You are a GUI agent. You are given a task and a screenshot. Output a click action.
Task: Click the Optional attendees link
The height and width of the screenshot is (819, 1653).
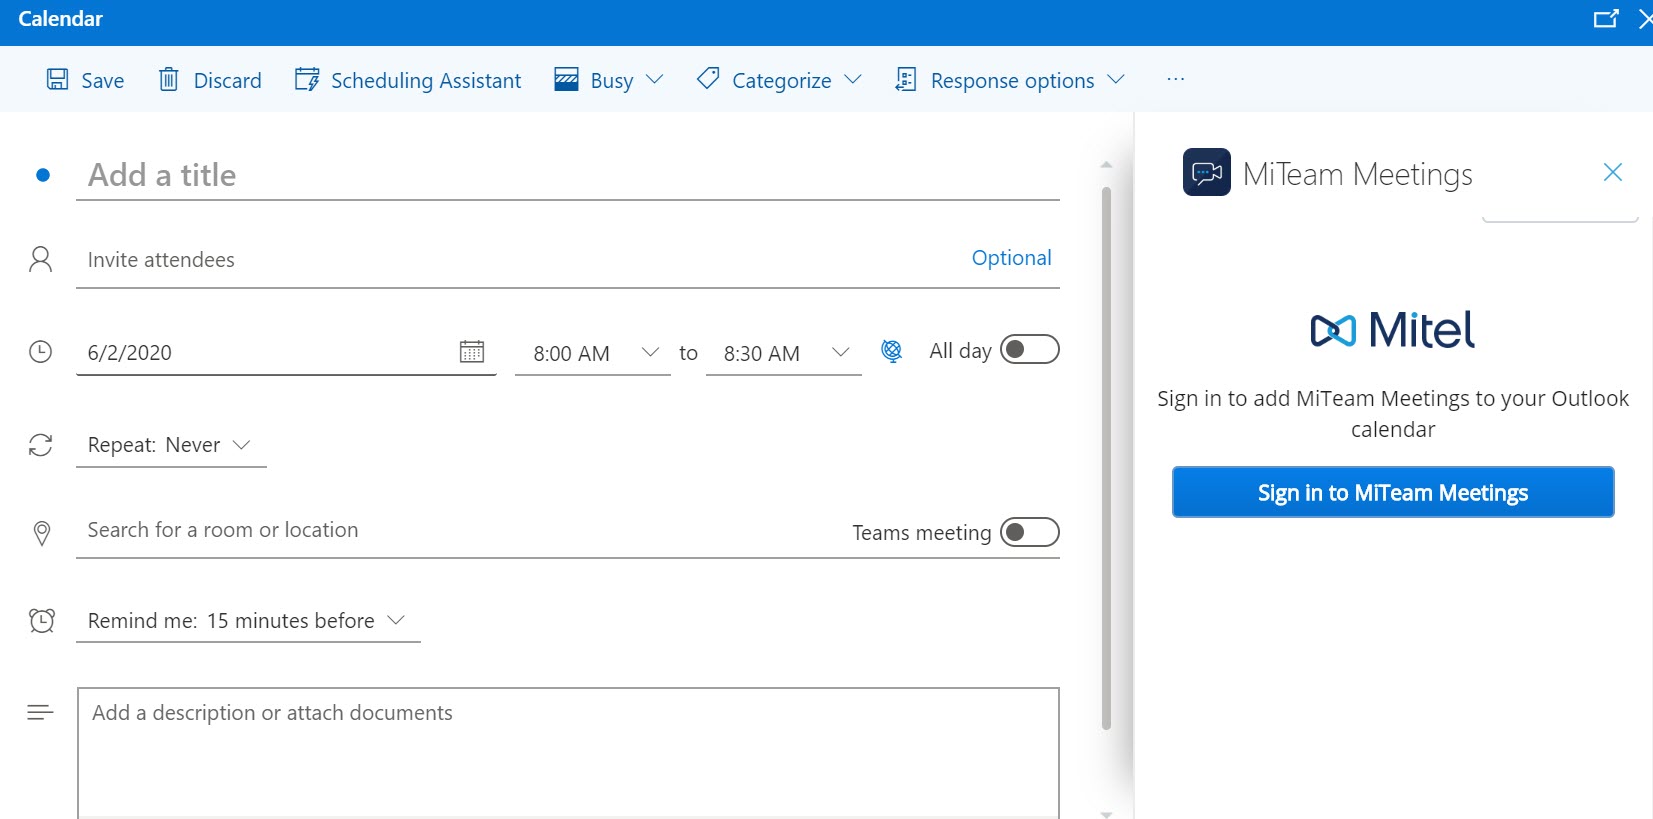tap(1011, 258)
